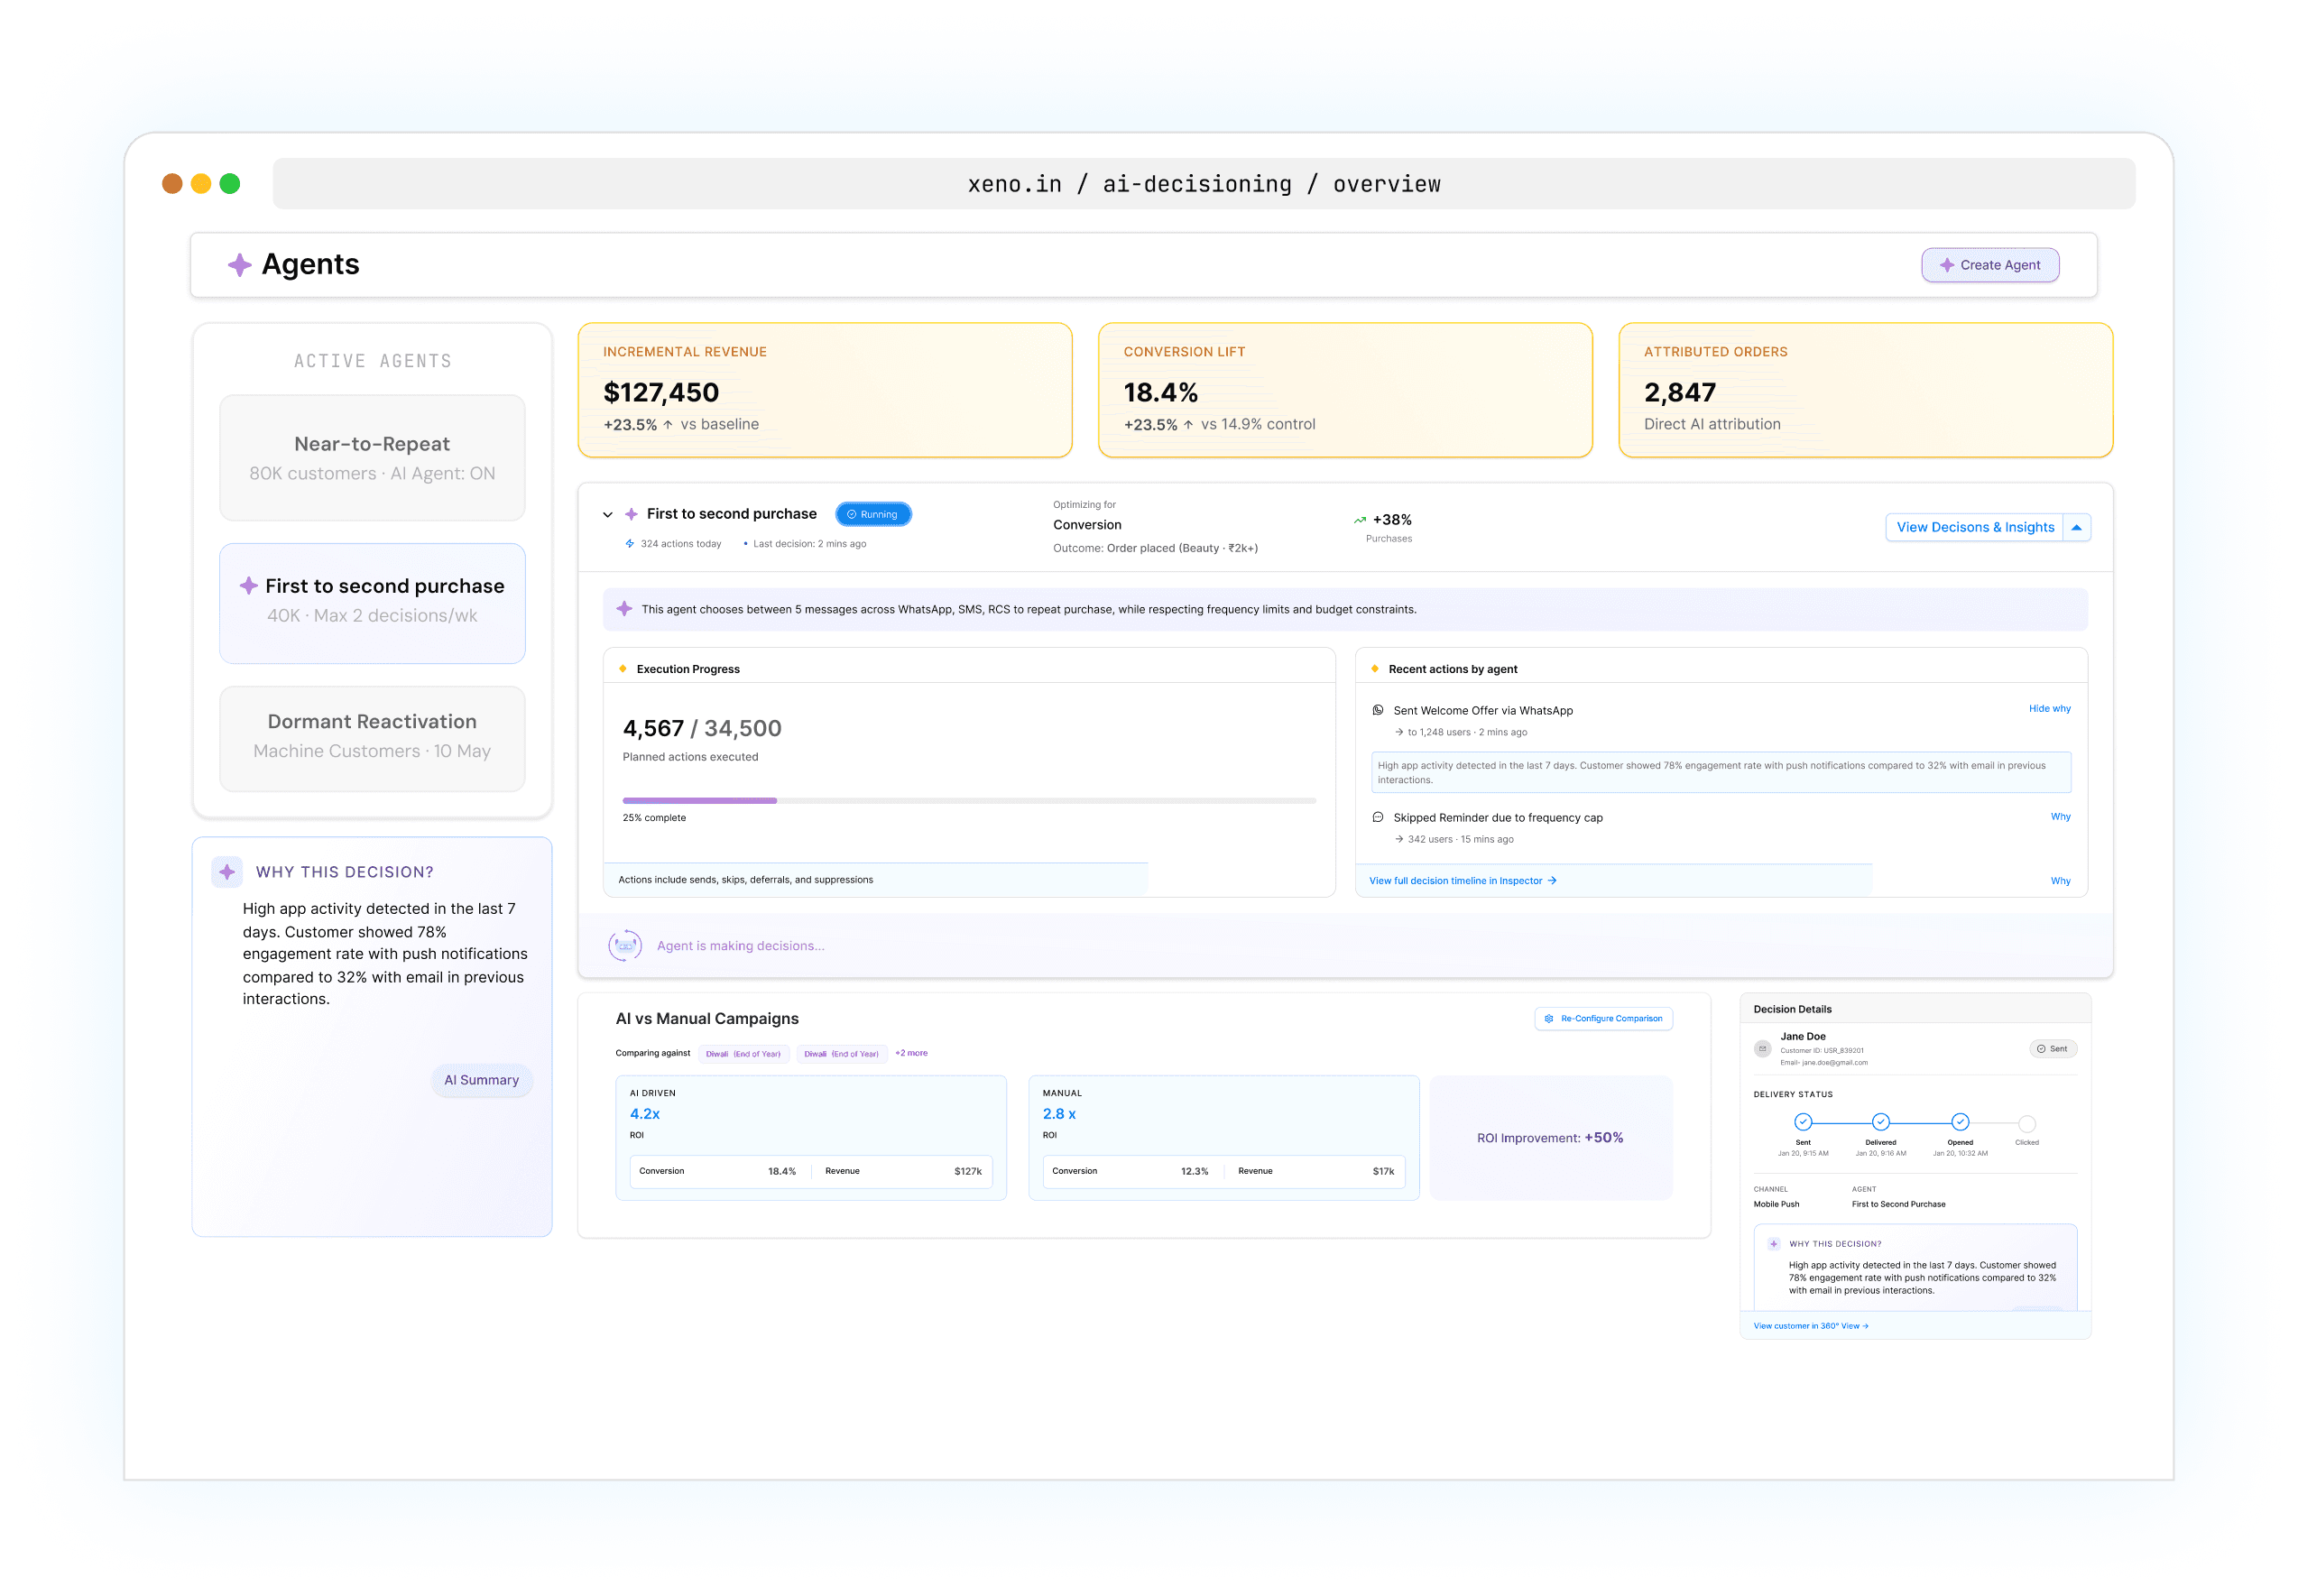Viewport: 2298px width, 1596px height.
Task: Click the Why This Decision sparkle icon in sidebar
Action: pyautogui.click(x=227, y=872)
